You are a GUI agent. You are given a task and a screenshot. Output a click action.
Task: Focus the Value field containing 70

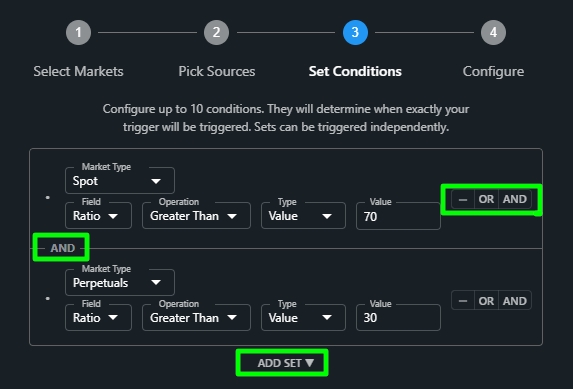click(x=398, y=216)
